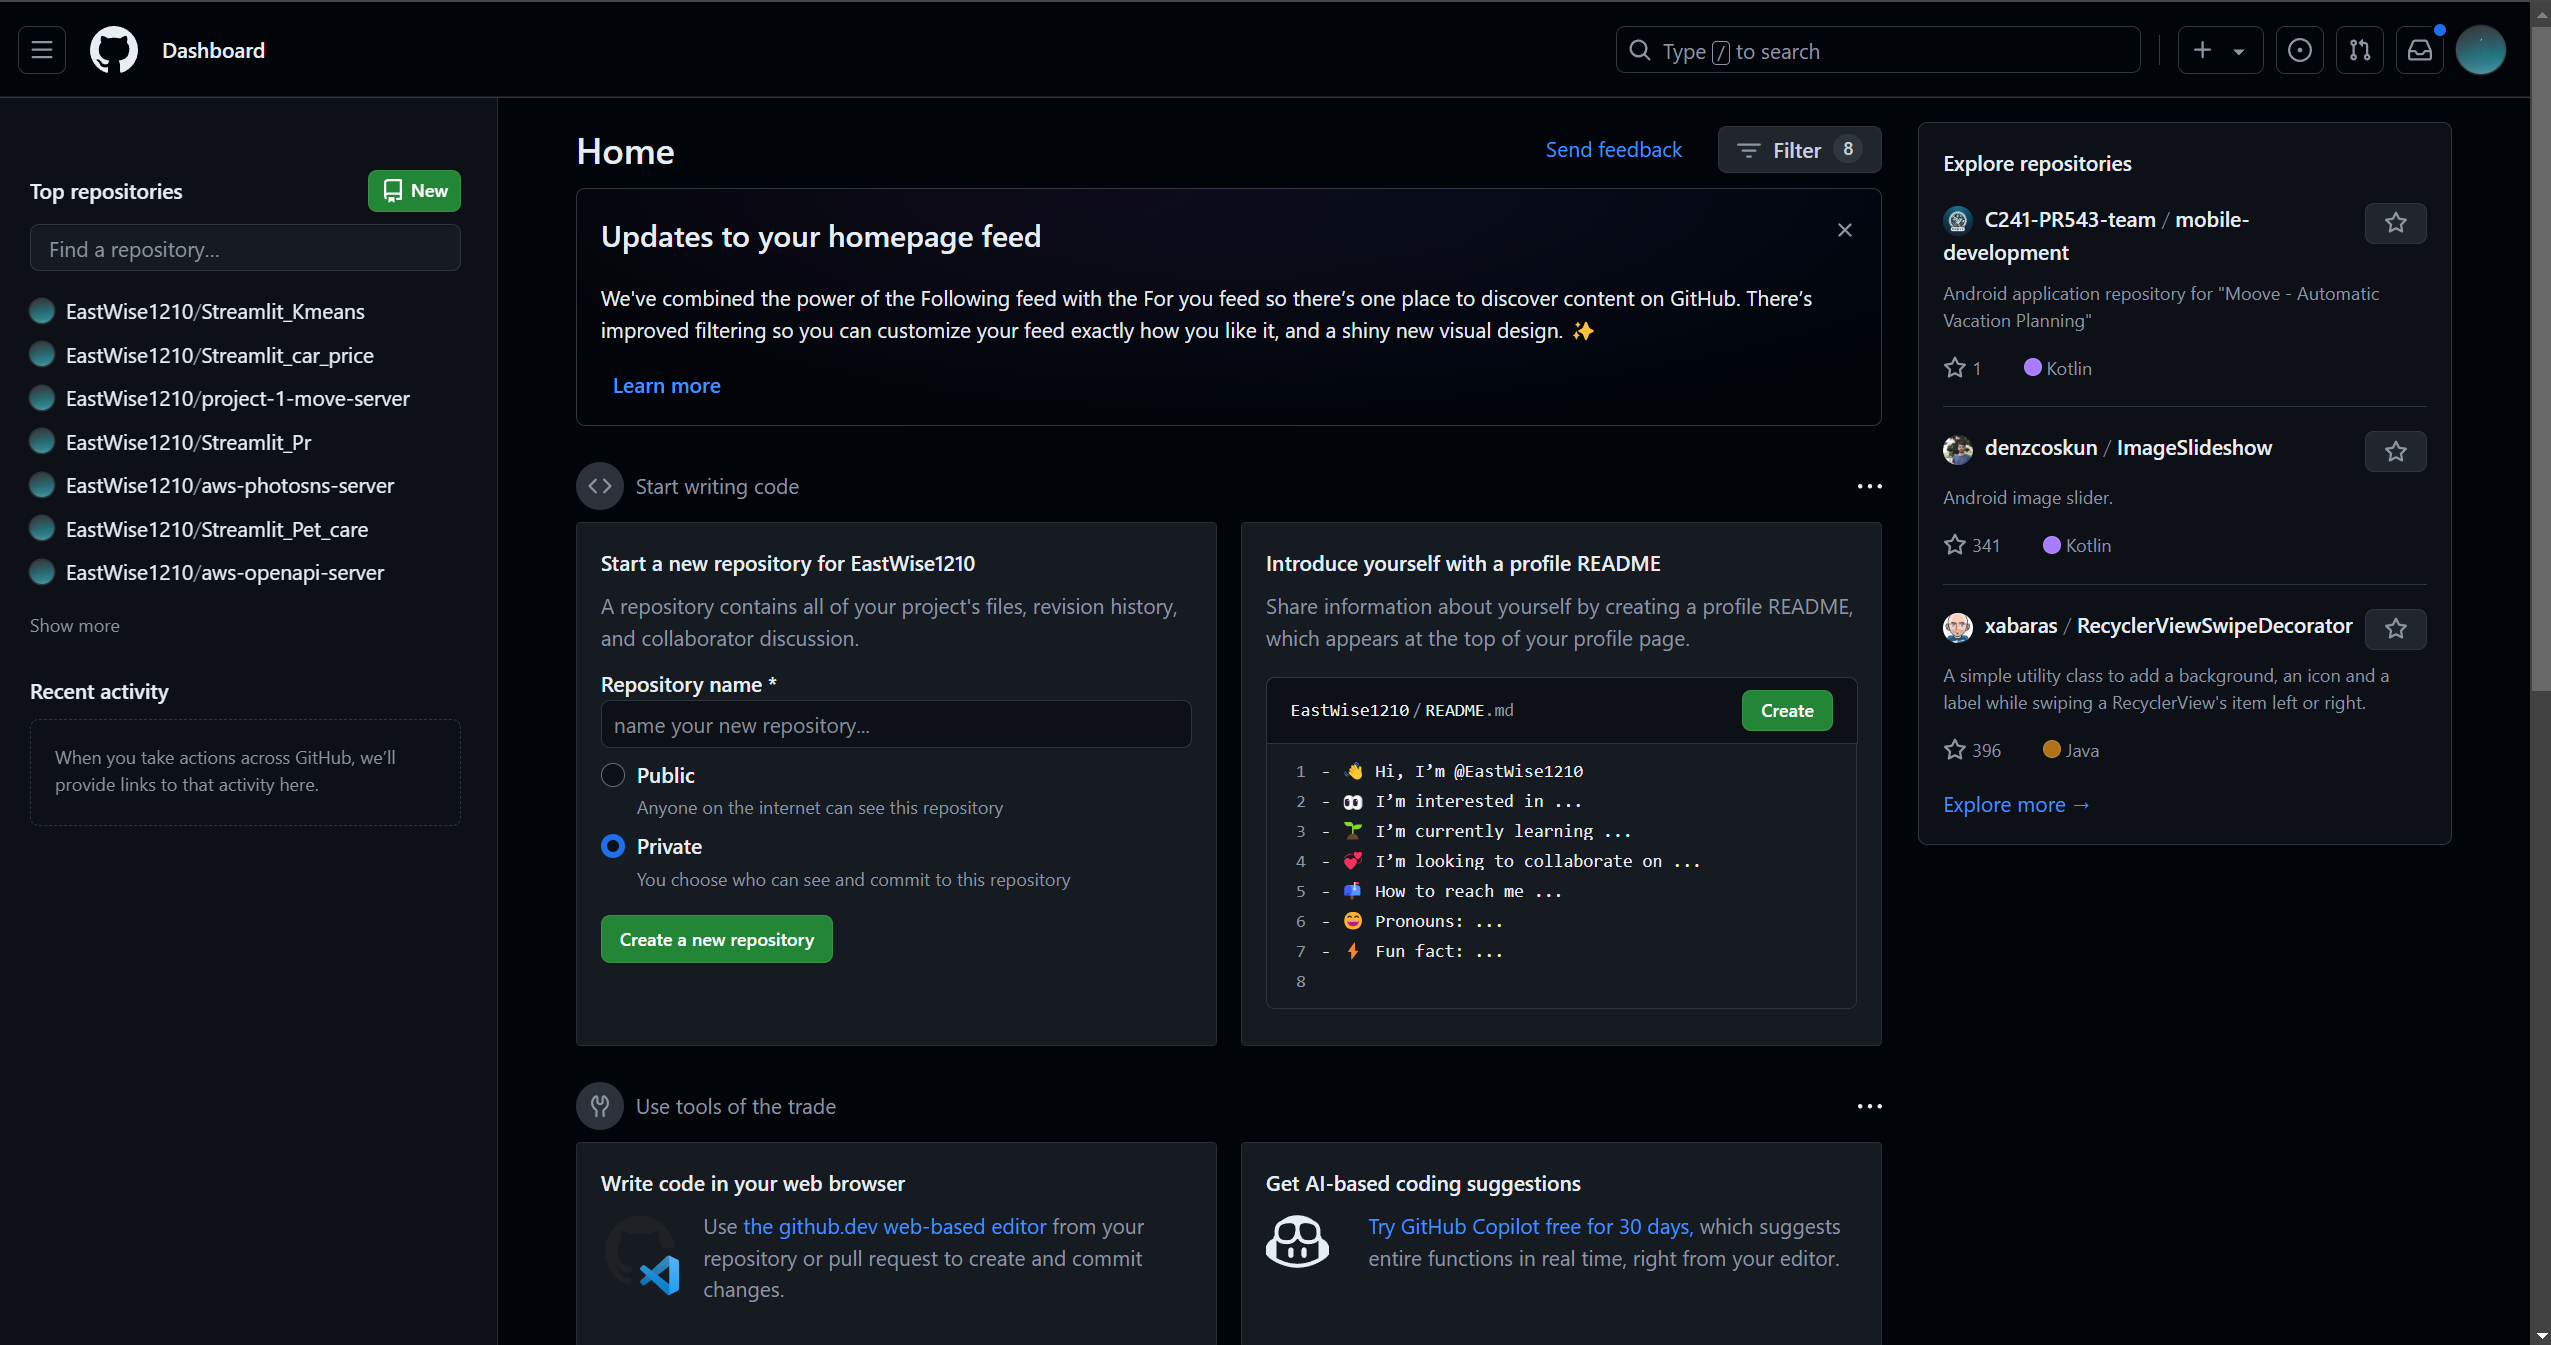Open Try GitHub Copilot free link
The height and width of the screenshot is (1345, 2551).
pyautogui.click(x=1530, y=1226)
